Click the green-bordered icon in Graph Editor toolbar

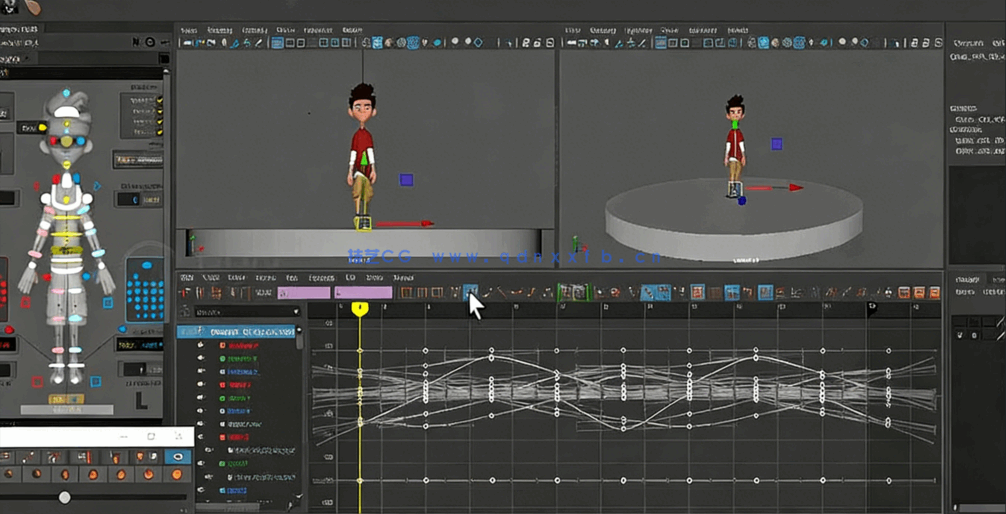(x=565, y=292)
